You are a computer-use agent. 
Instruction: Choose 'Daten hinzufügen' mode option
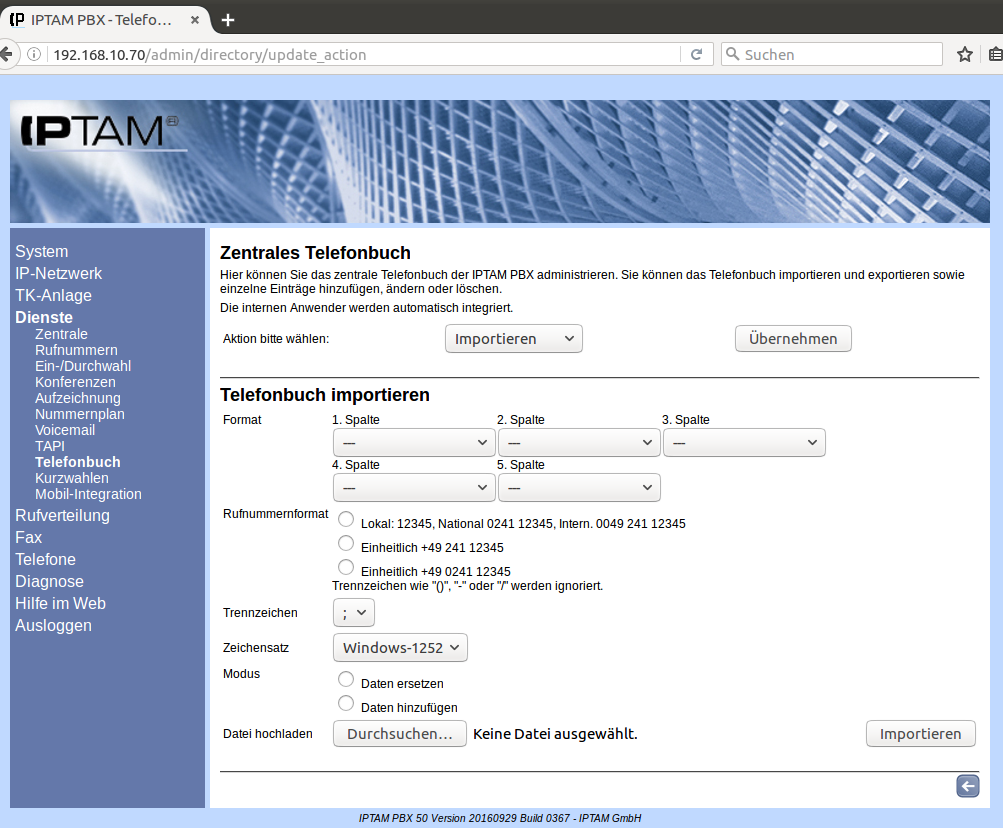point(346,704)
